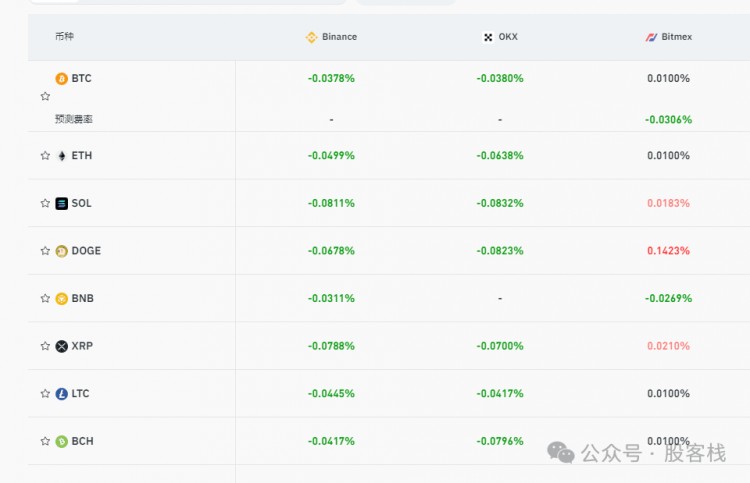Click the BTC coin icon
Screen dimensions: 750x483
(x=61, y=78)
